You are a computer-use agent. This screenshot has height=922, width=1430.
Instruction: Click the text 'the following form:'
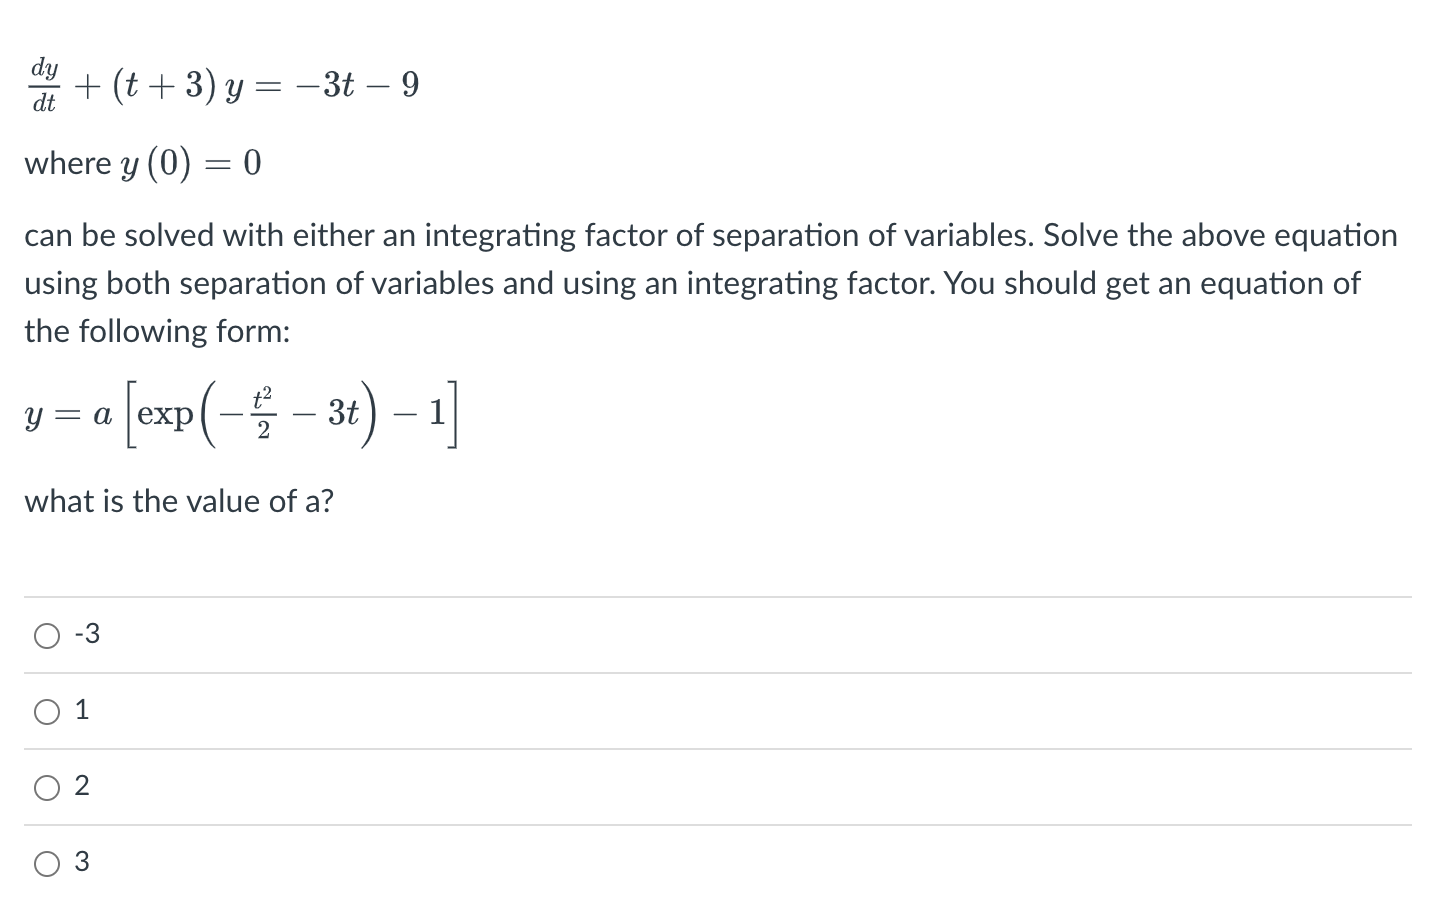click(x=155, y=331)
